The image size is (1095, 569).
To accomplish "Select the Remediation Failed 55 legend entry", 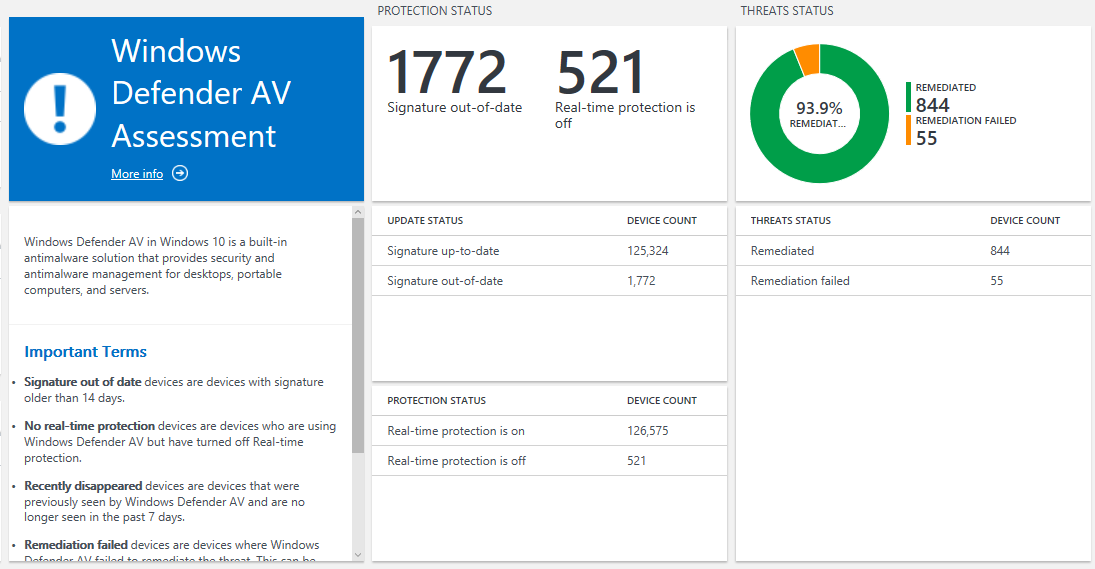I will pyautogui.click(x=964, y=131).
